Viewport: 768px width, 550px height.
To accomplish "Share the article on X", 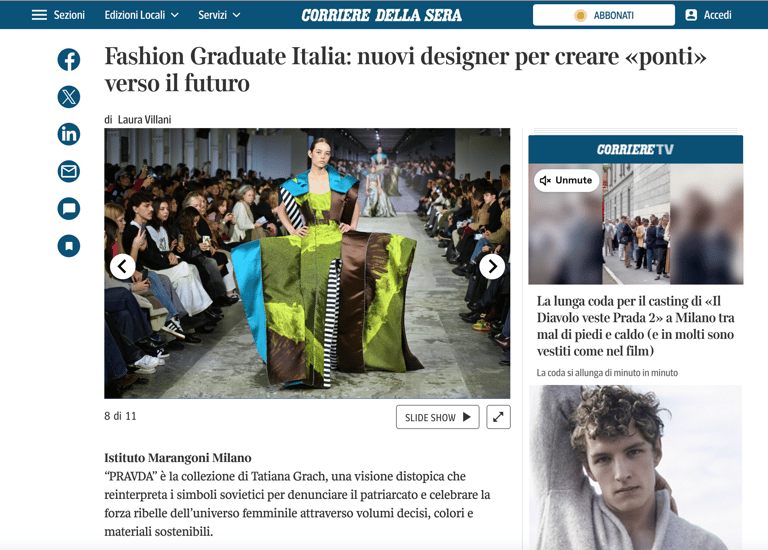I will point(69,97).
